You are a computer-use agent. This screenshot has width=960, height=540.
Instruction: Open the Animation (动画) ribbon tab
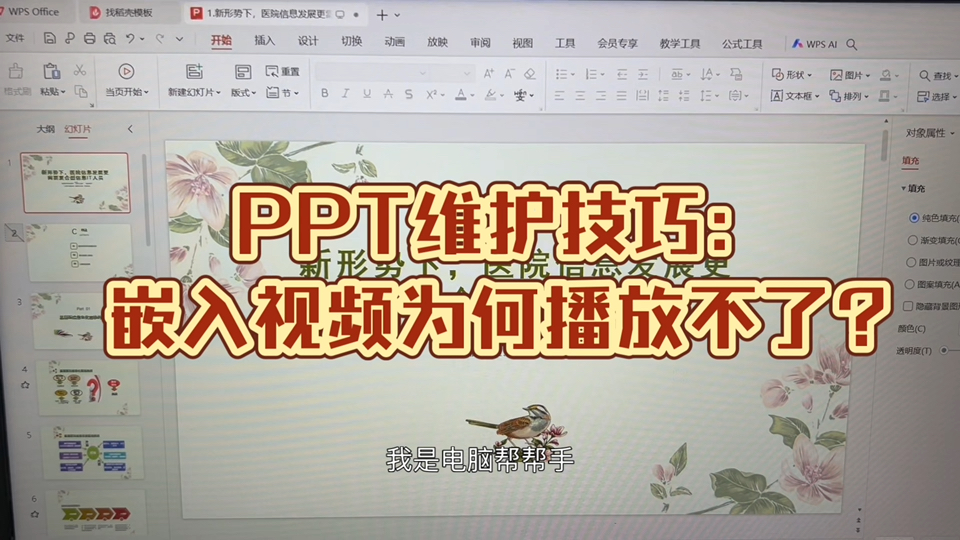394,42
